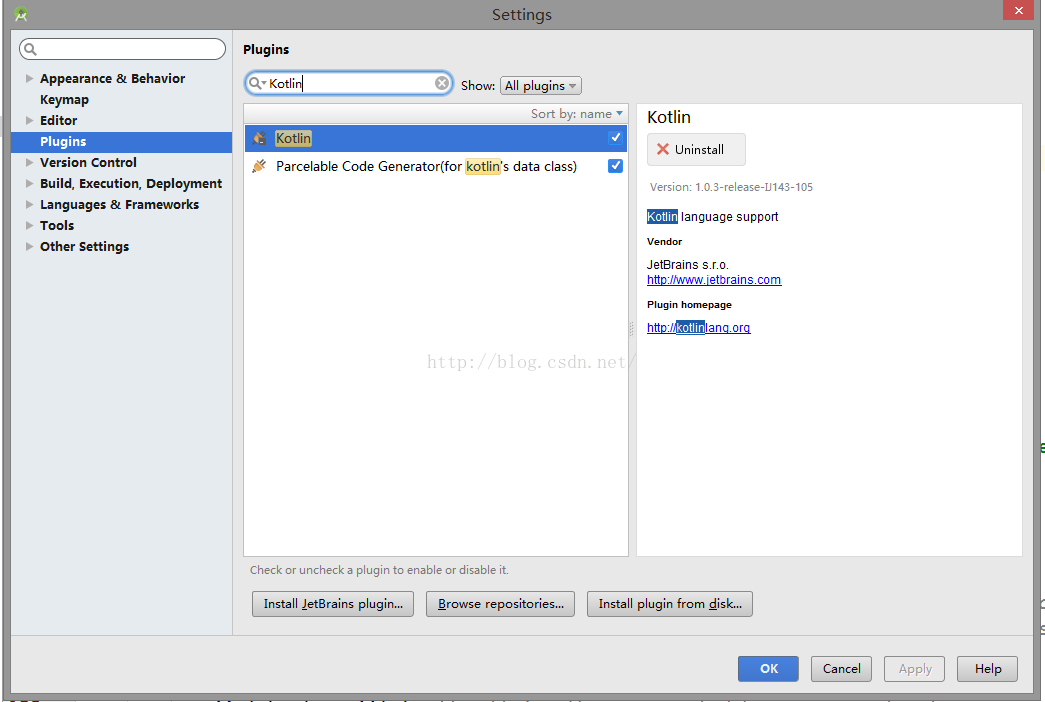Click the settings search magnifier icon
This screenshot has width=1045, height=702.
pyautogui.click(x=31, y=49)
